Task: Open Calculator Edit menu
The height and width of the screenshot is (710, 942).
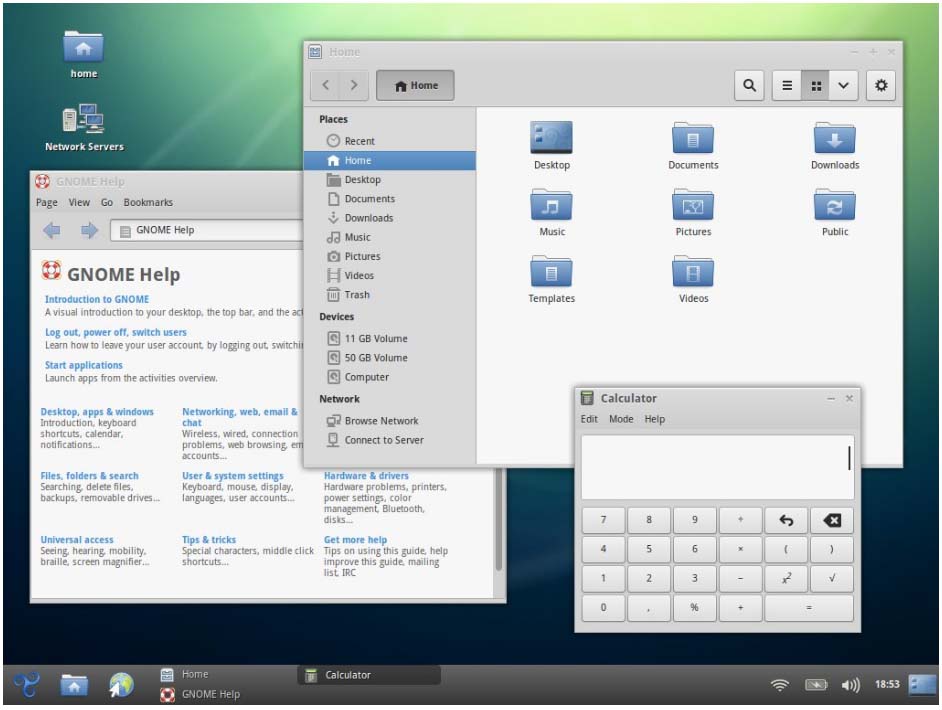Action: [589, 419]
